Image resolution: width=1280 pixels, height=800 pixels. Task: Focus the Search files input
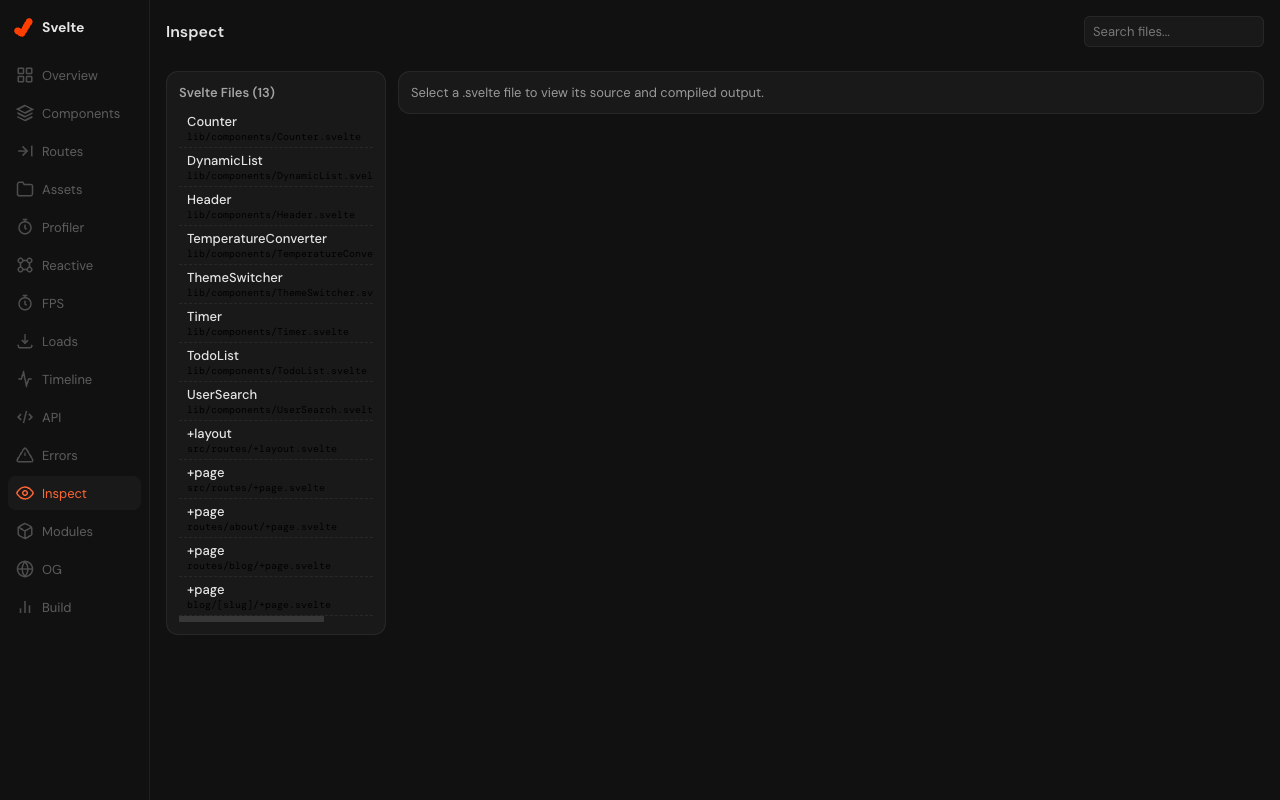1174,31
